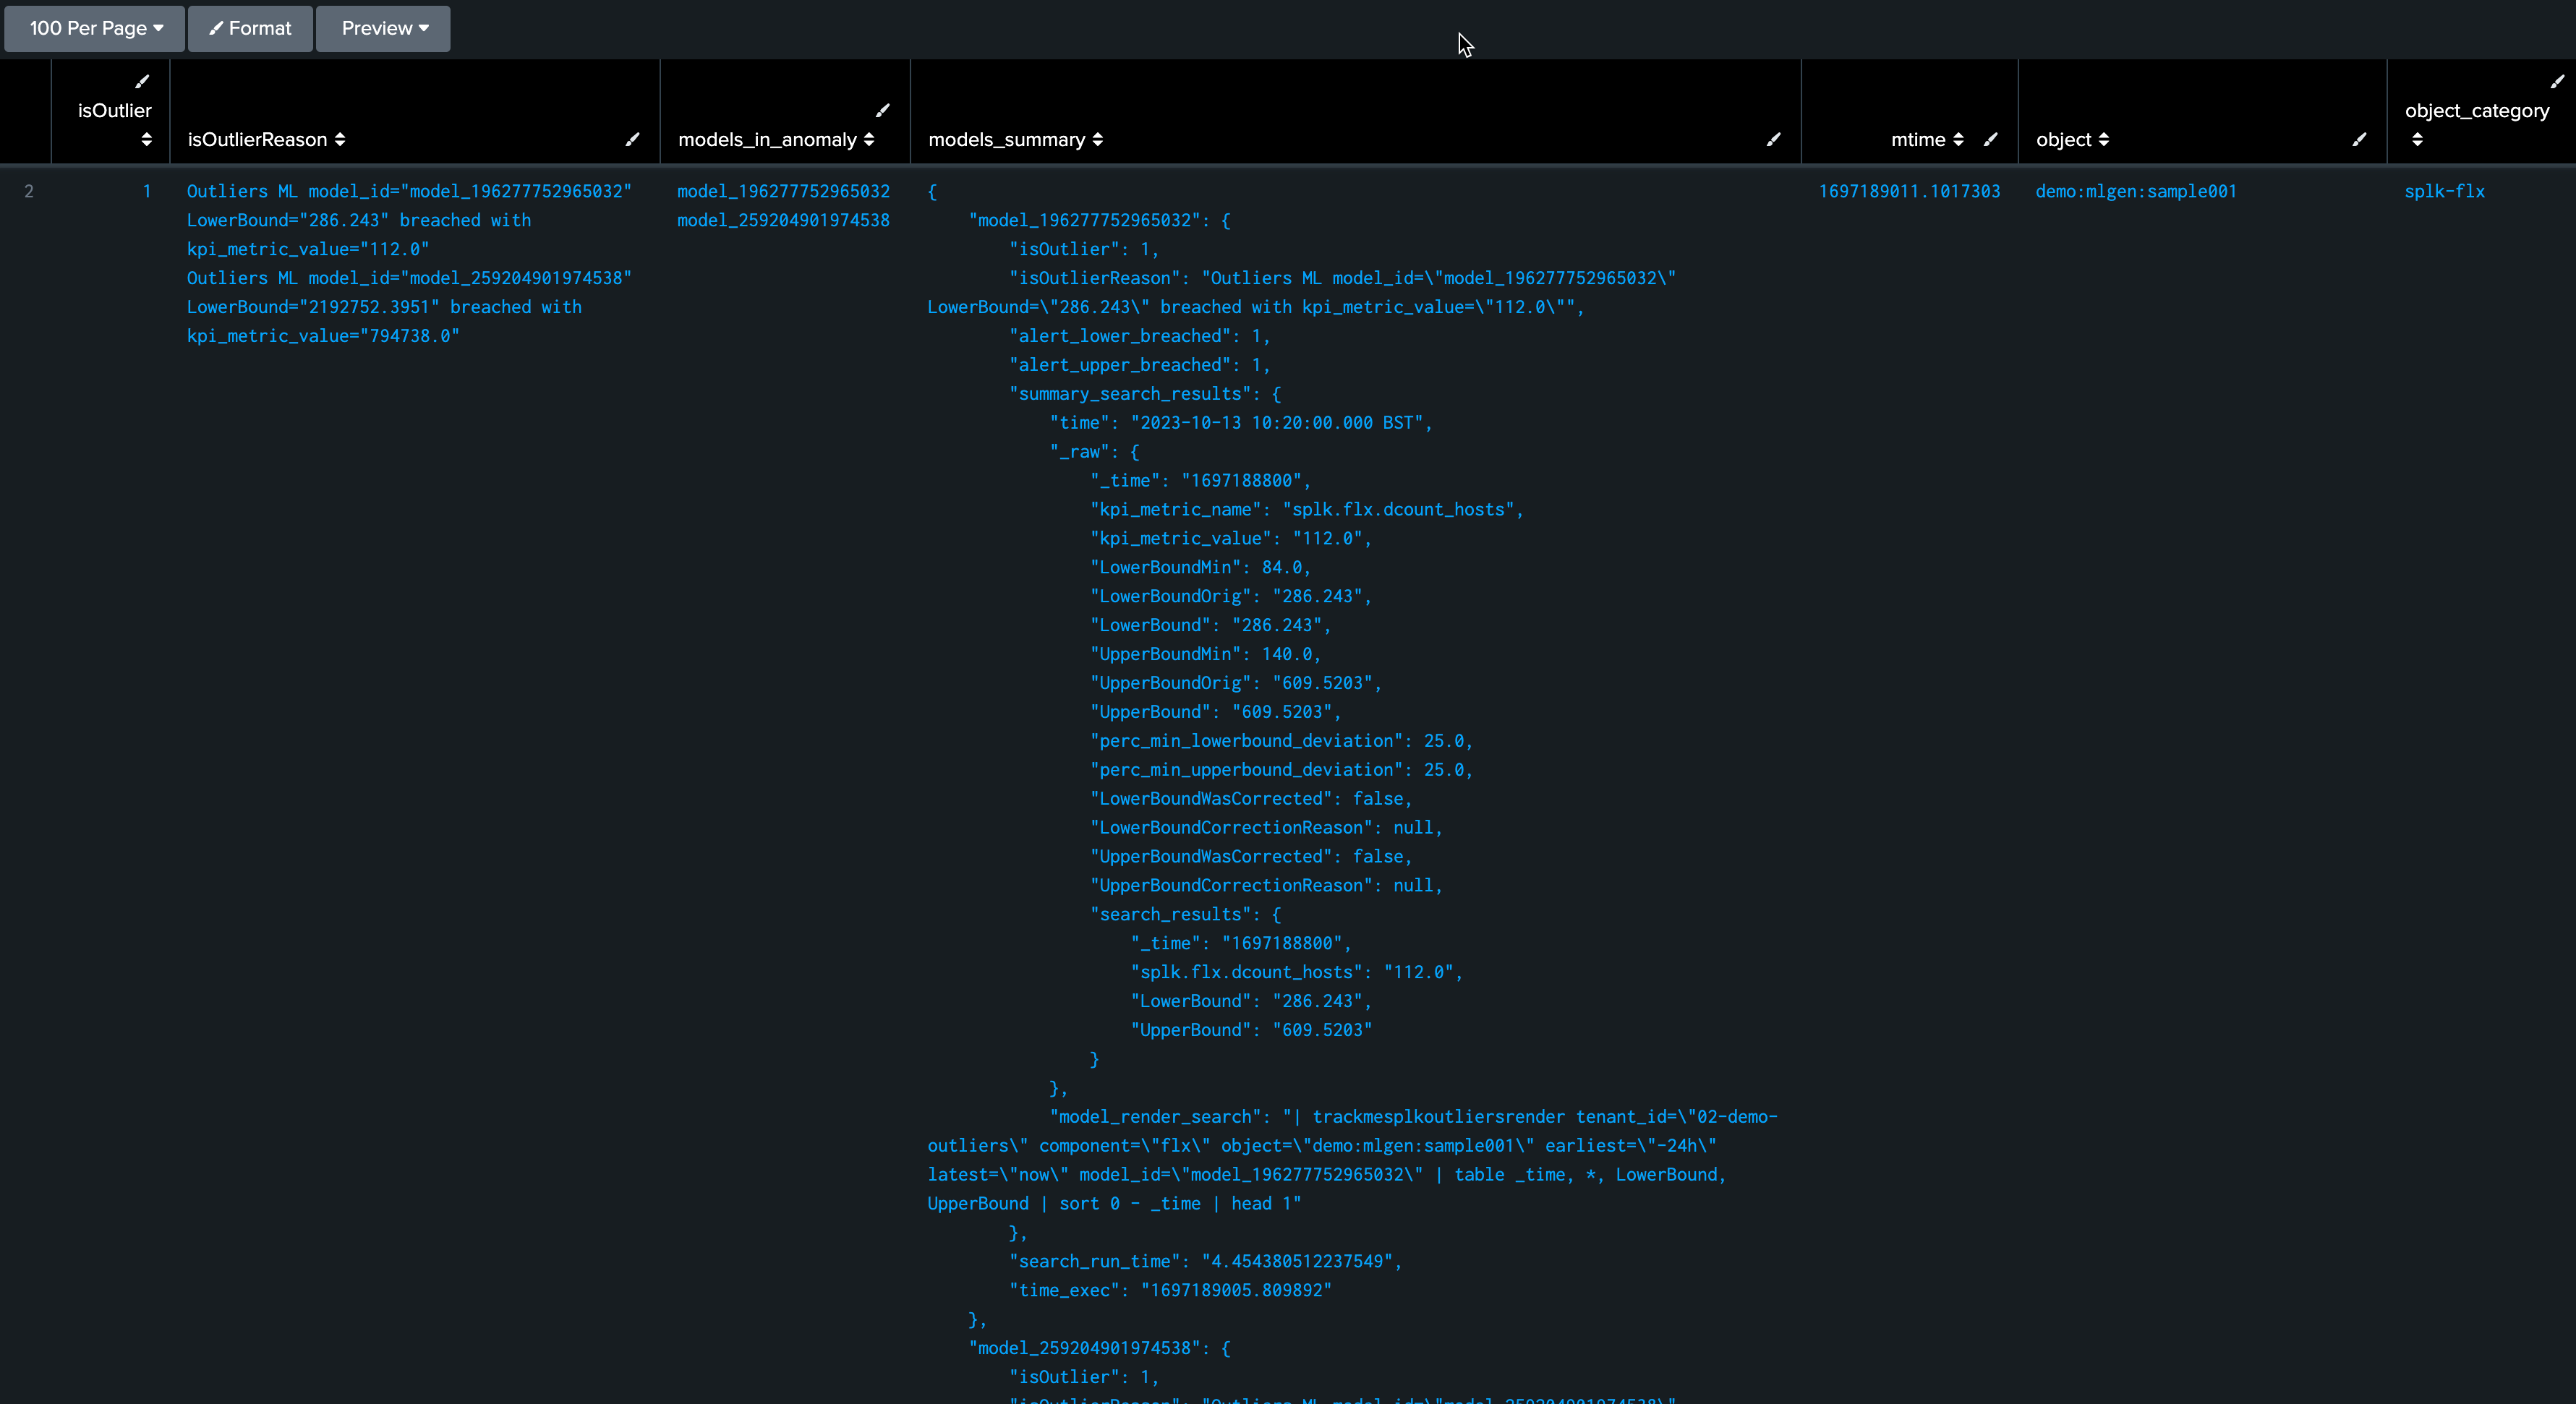Viewport: 2576px width, 1404px height.
Task: Click pencil edit icon on object column
Action: point(2359,140)
